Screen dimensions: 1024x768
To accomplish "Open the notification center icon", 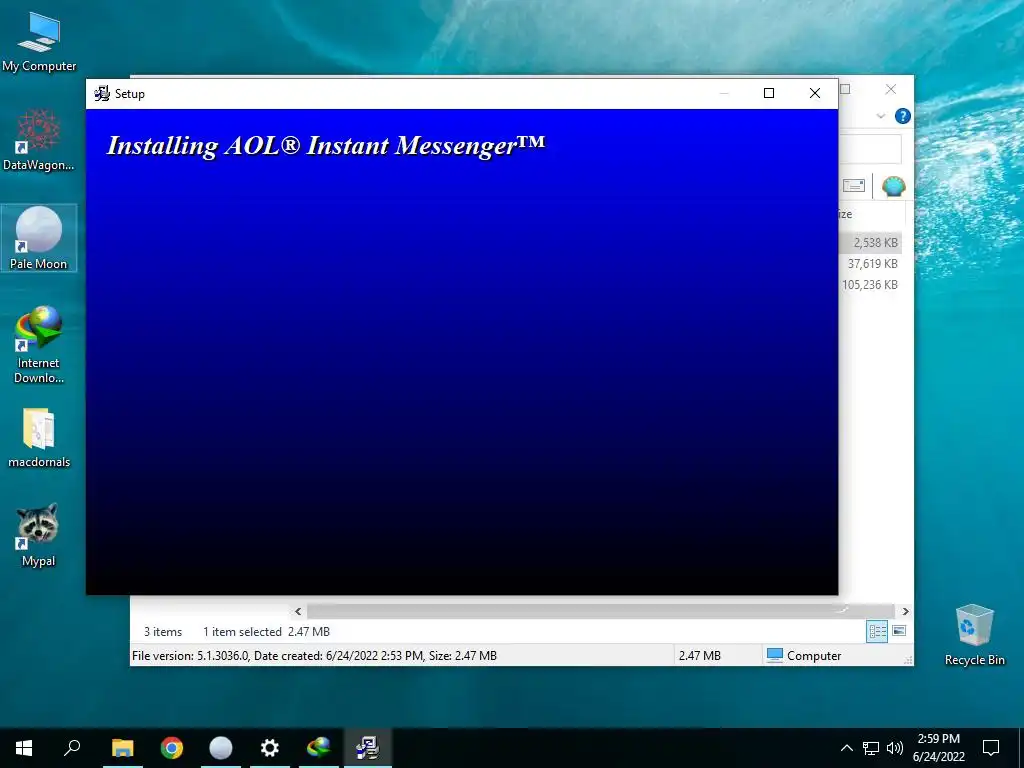I will pos(991,748).
